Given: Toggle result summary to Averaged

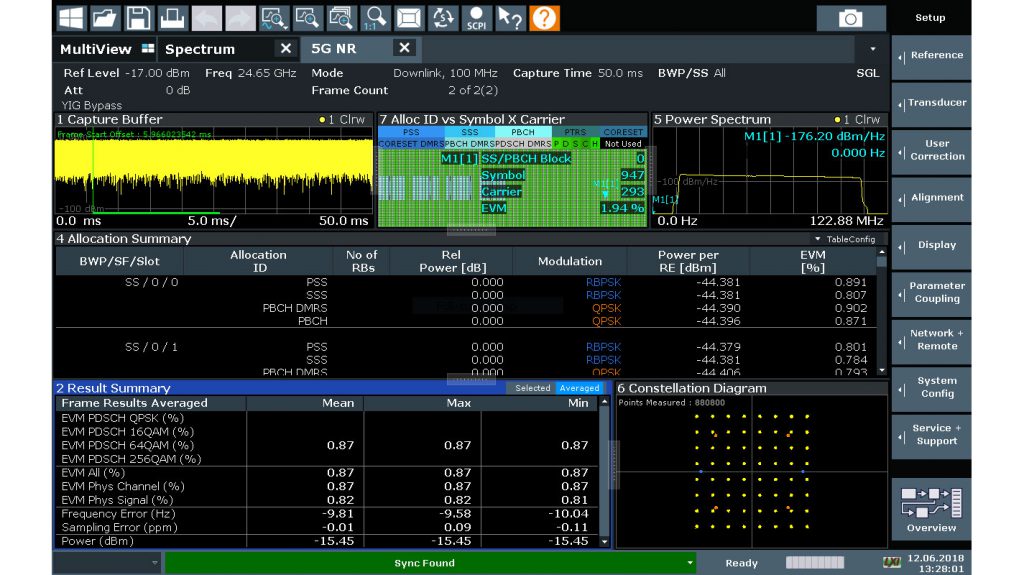Looking at the screenshot, I should pyautogui.click(x=579, y=388).
